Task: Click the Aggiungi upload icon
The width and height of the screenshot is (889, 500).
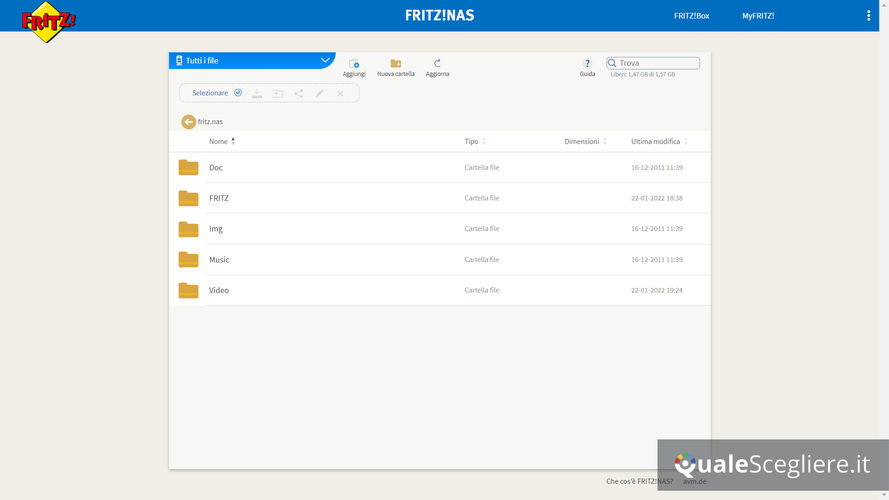Action: 354,64
